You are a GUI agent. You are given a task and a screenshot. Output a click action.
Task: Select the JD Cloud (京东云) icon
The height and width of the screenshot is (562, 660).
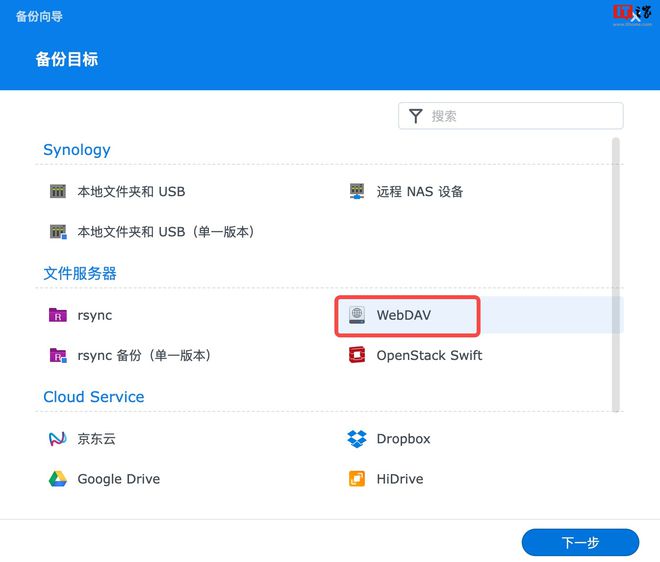click(58, 439)
